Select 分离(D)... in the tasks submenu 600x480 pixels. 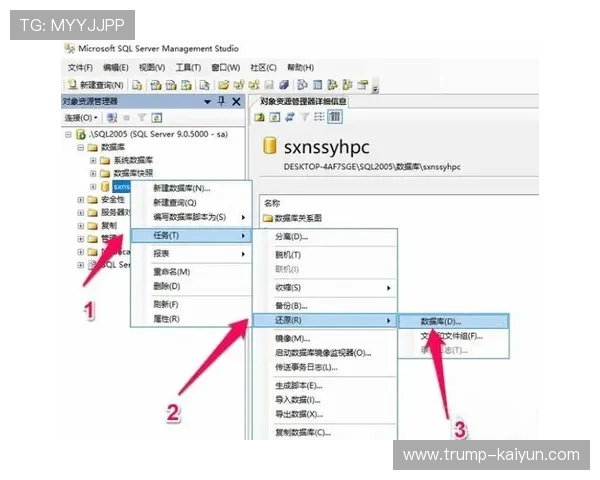[292, 237]
